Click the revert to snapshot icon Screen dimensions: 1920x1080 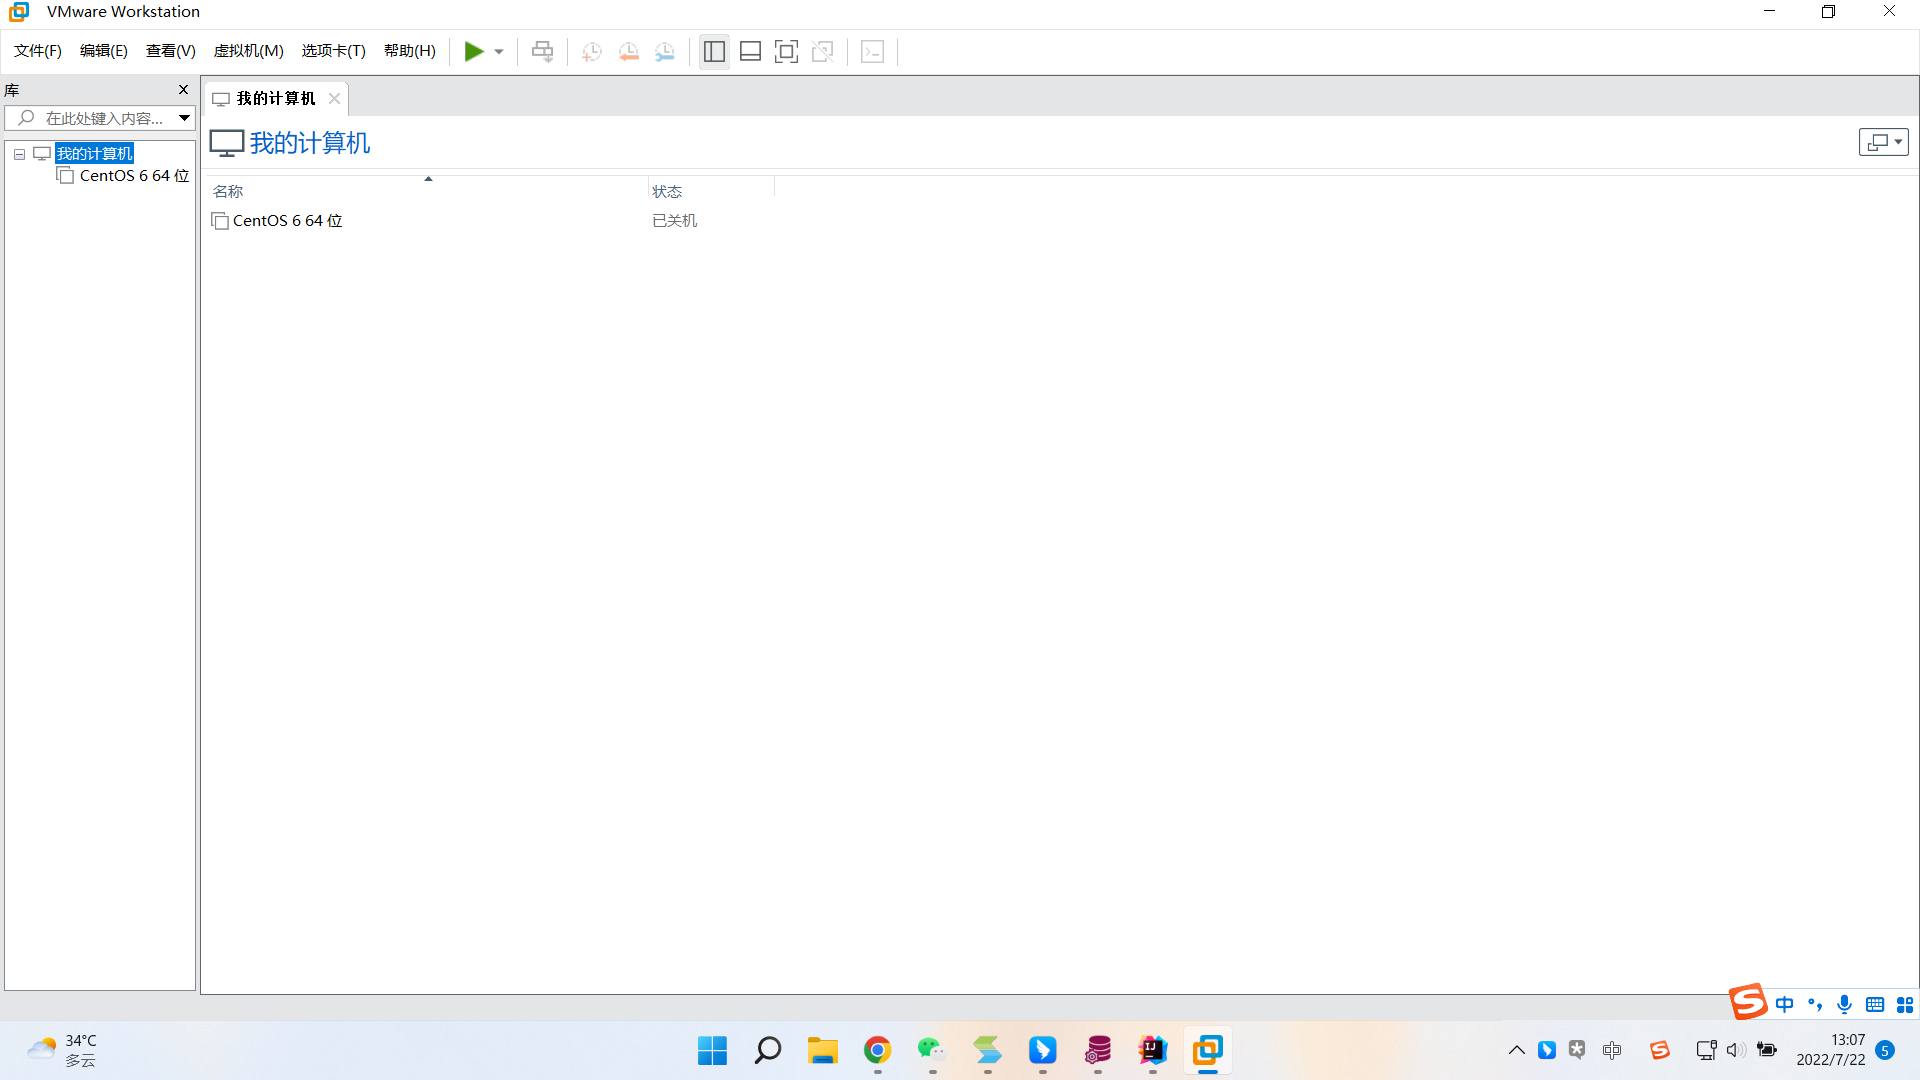(x=629, y=52)
